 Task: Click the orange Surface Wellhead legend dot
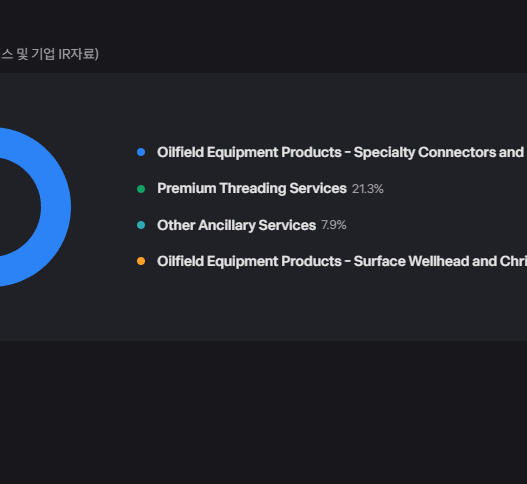click(141, 261)
